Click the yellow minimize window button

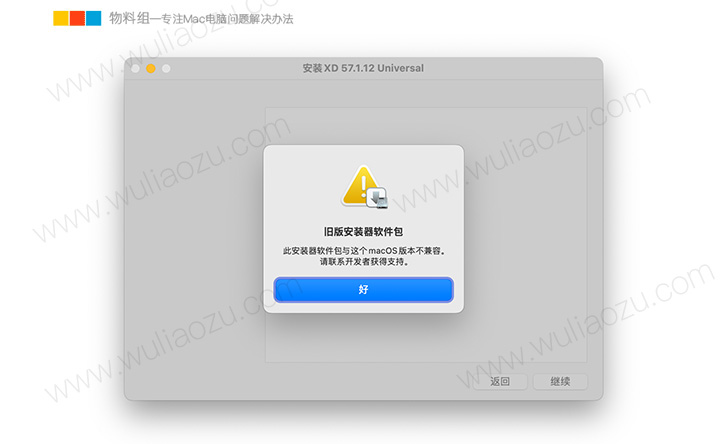pyautogui.click(x=151, y=68)
